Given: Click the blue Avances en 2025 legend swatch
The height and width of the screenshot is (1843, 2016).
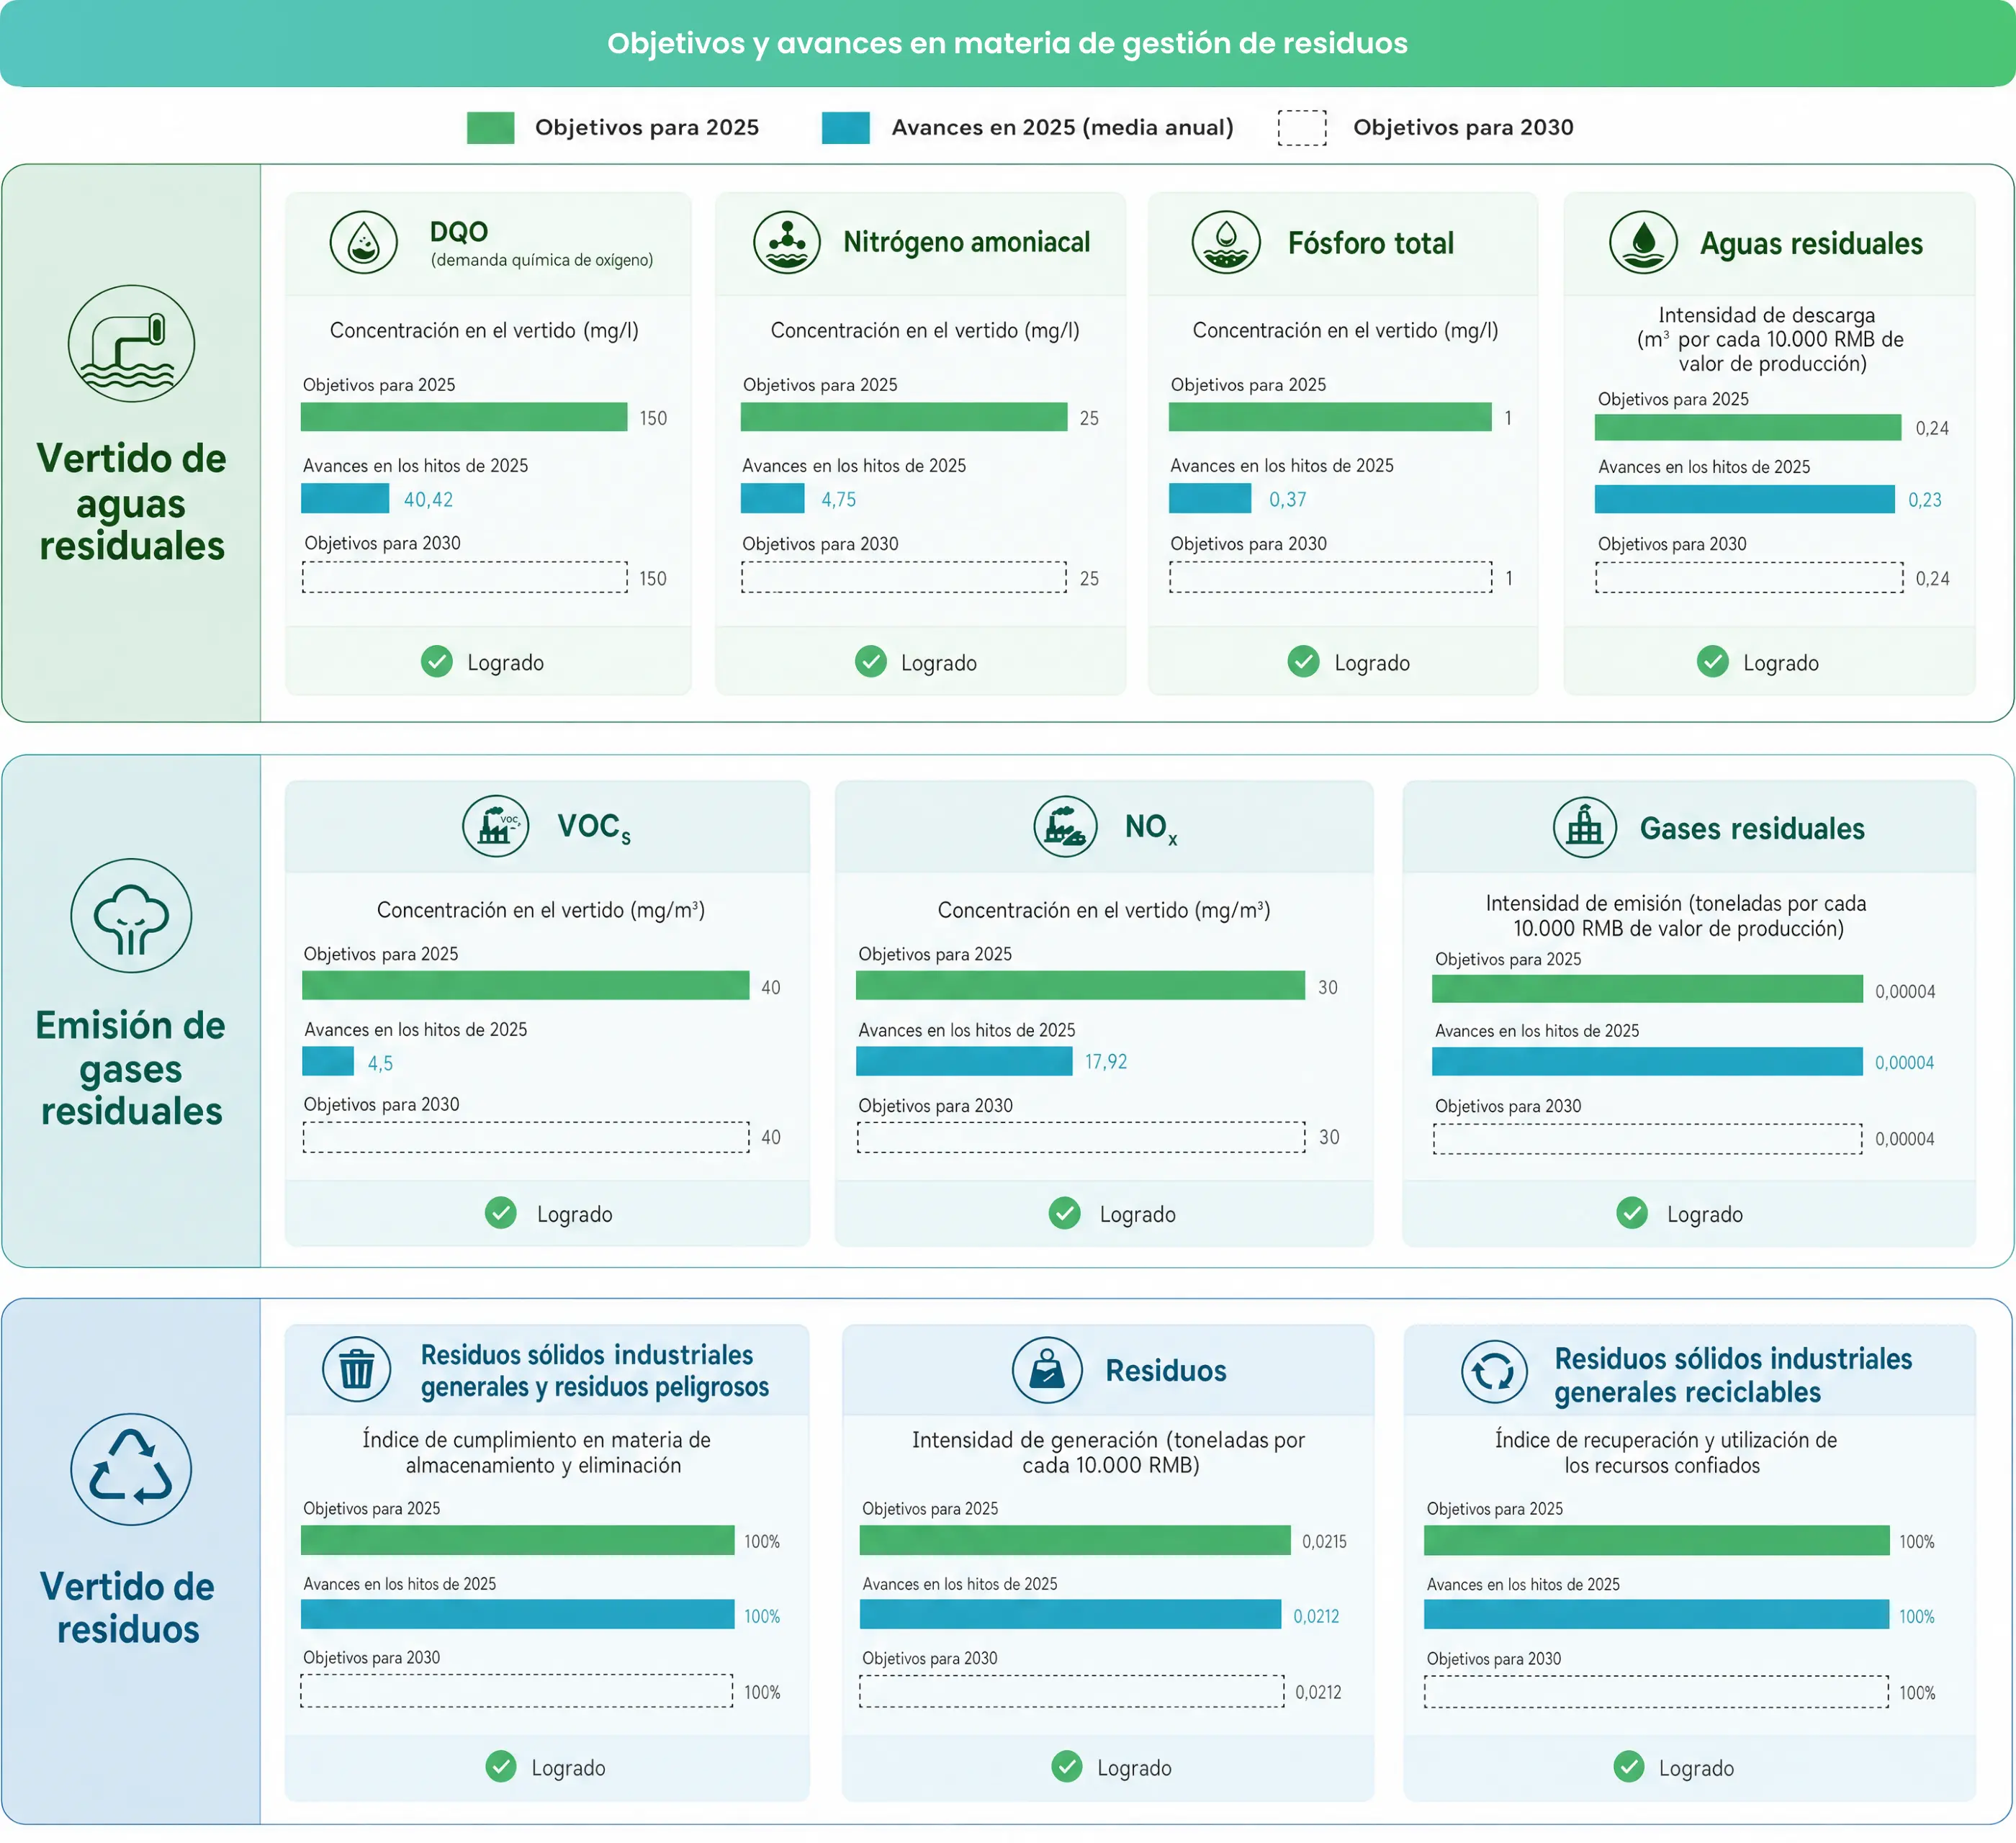Looking at the screenshot, I should (846, 128).
